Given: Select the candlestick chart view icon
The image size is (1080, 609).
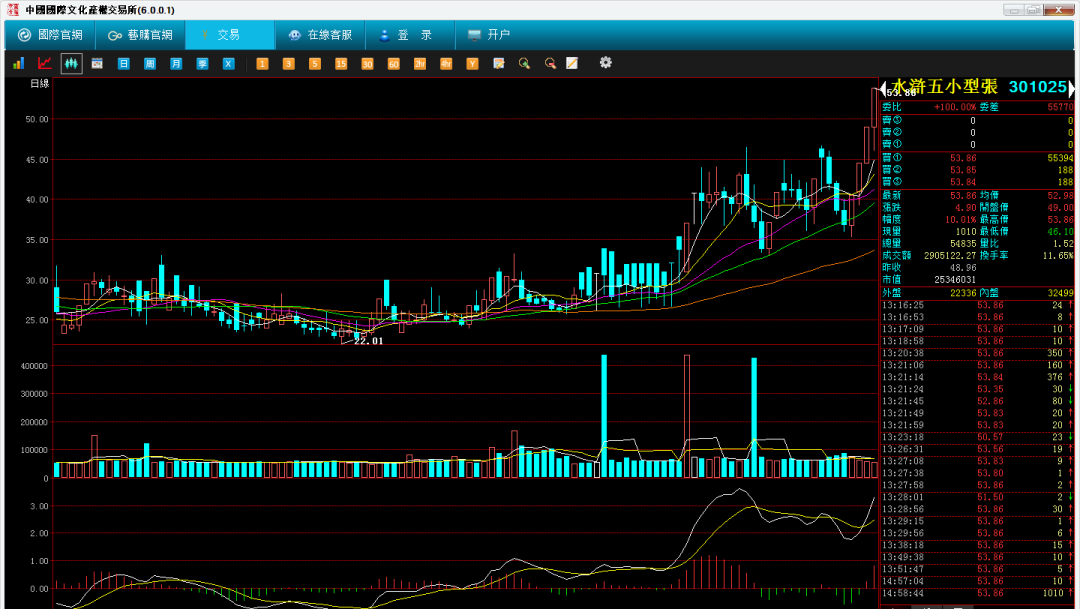Looking at the screenshot, I should click(x=71, y=63).
